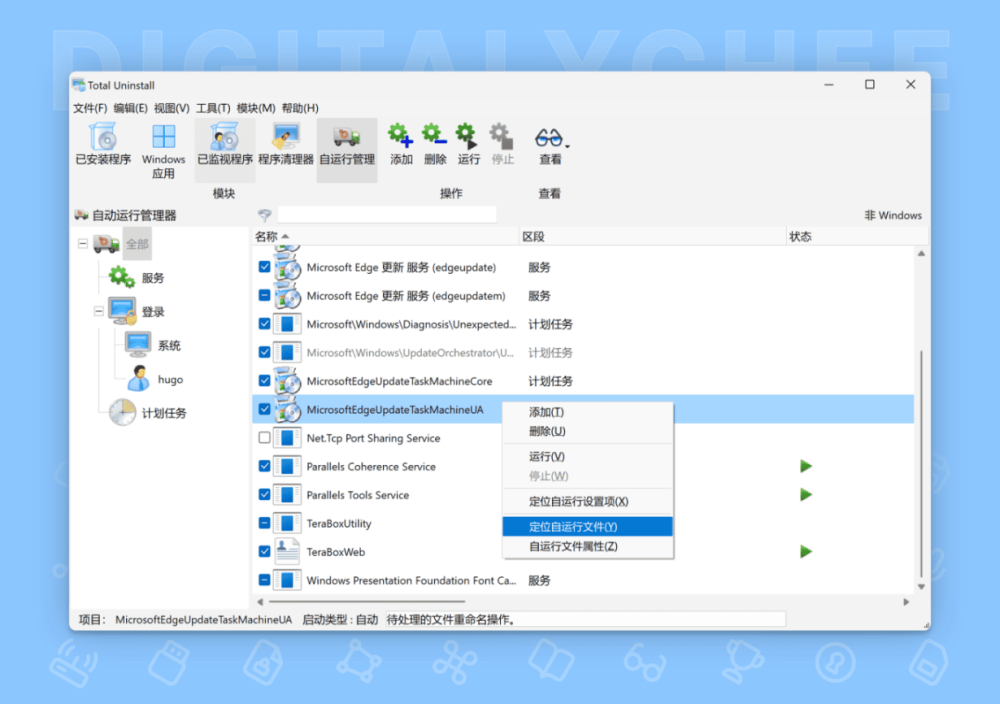Viewport: 1000px width, 704px height.
Task: Choose 运行(V) in context menu
Action: click(x=588, y=457)
